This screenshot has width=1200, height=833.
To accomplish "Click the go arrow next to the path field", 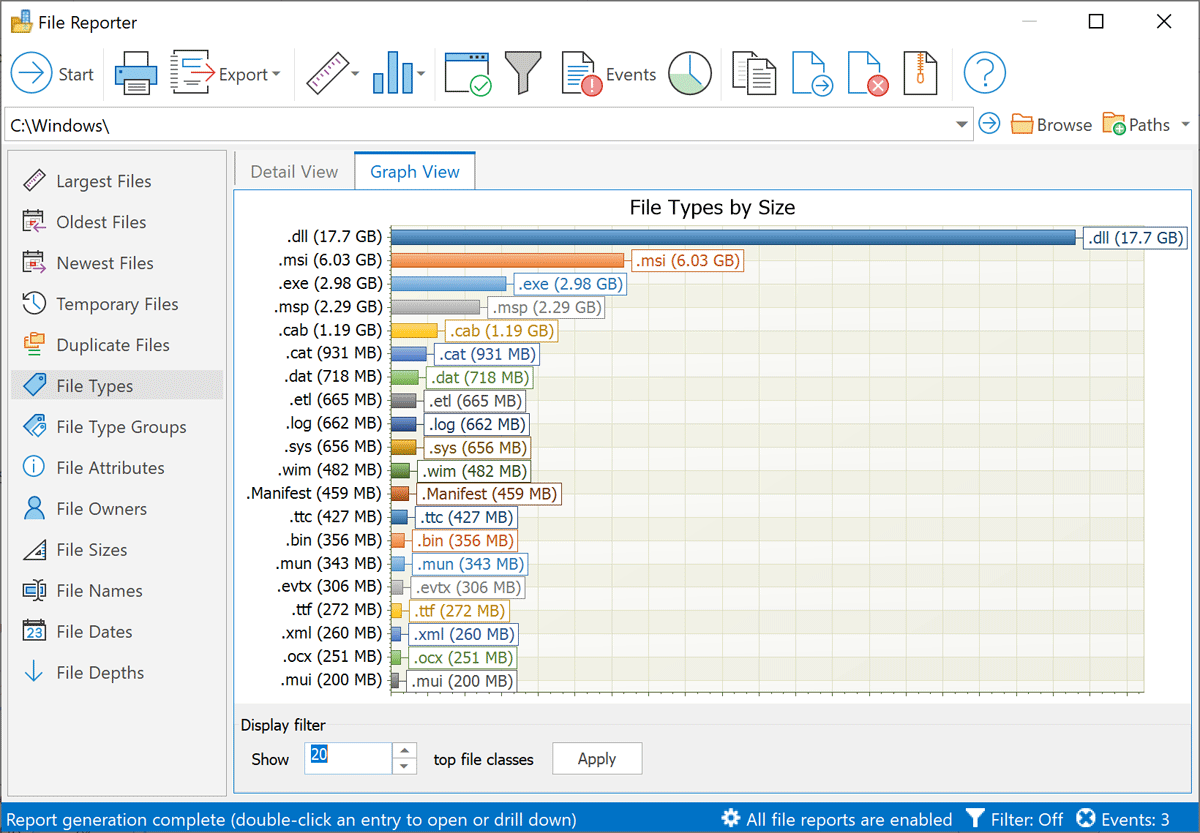I will coord(989,124).
